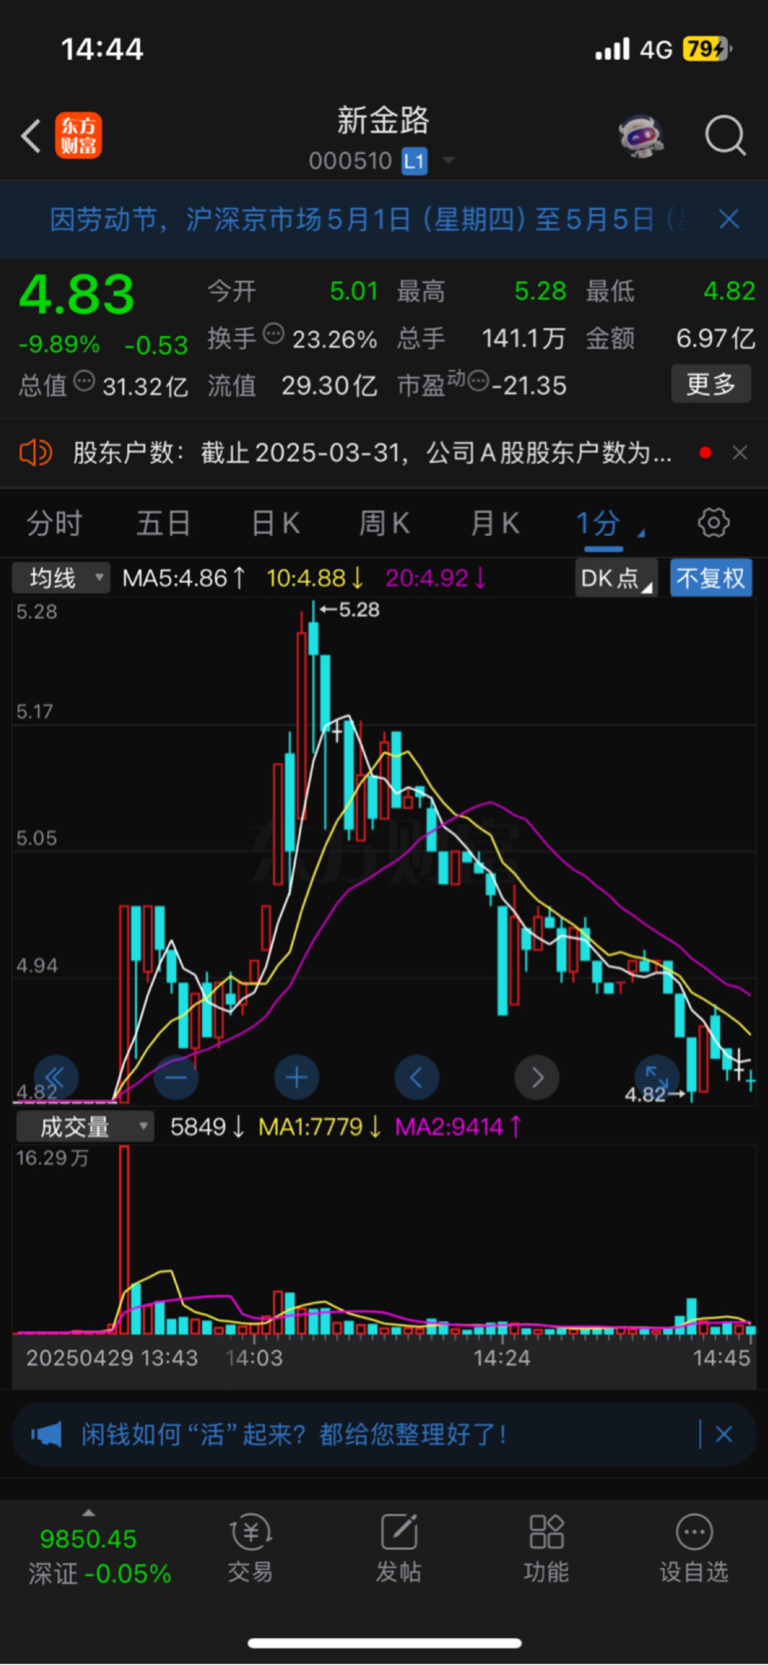This screenshot has width=768, height=1665.
Task: Move chart right with right chevron button
Action: tap(537, 1077)
